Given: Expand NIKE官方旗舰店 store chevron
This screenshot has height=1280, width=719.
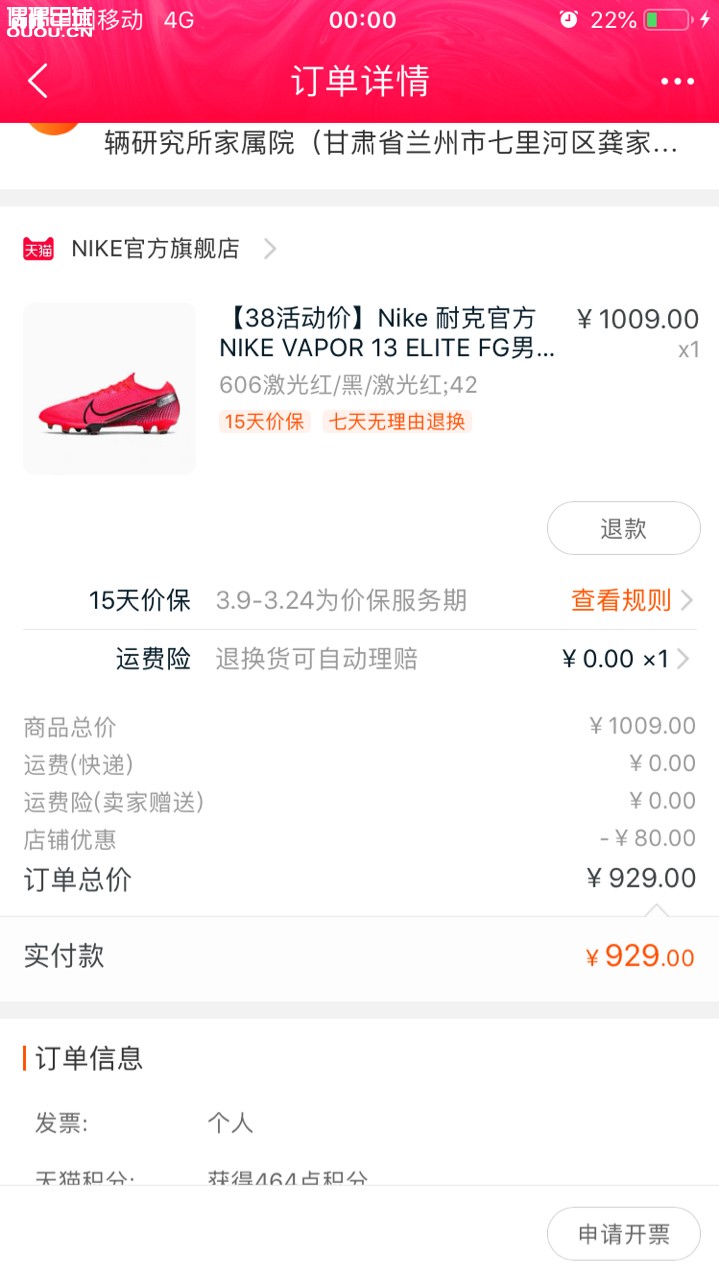Looking at the screenshot, I should [x=270, y=249].
